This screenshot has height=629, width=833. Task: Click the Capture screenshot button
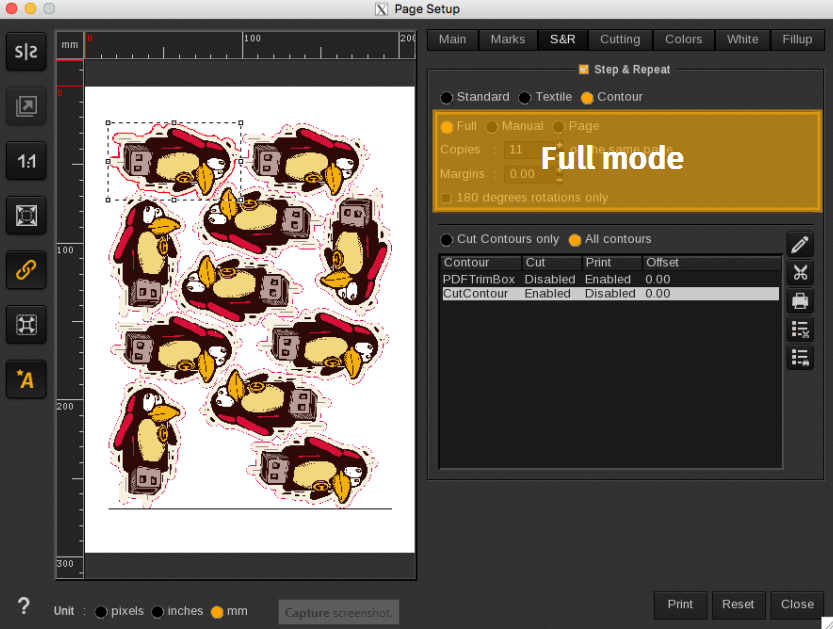tap(339, 613)
